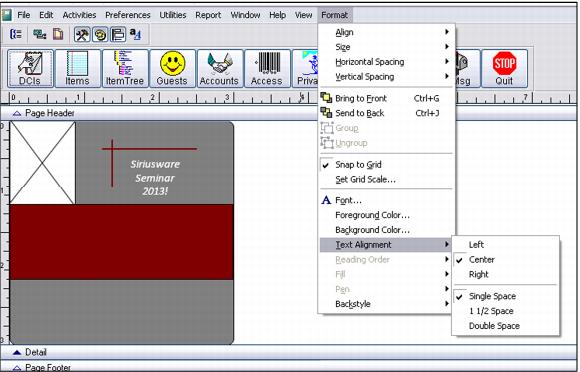Click the Font 'A' icon in menu
580x372 pixels.
[326, 200]
